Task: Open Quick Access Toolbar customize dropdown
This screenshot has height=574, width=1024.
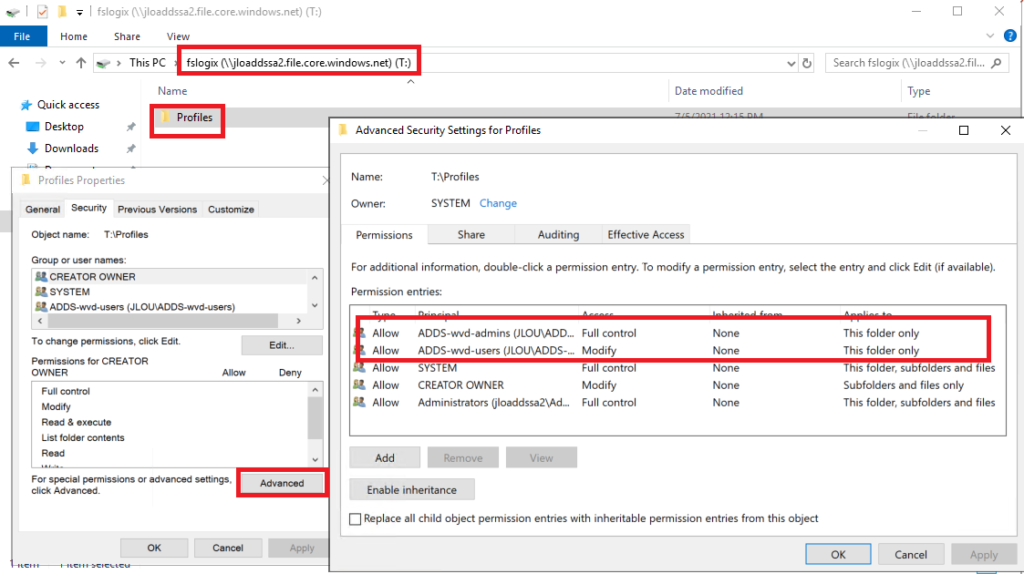Action: point(79,12)
